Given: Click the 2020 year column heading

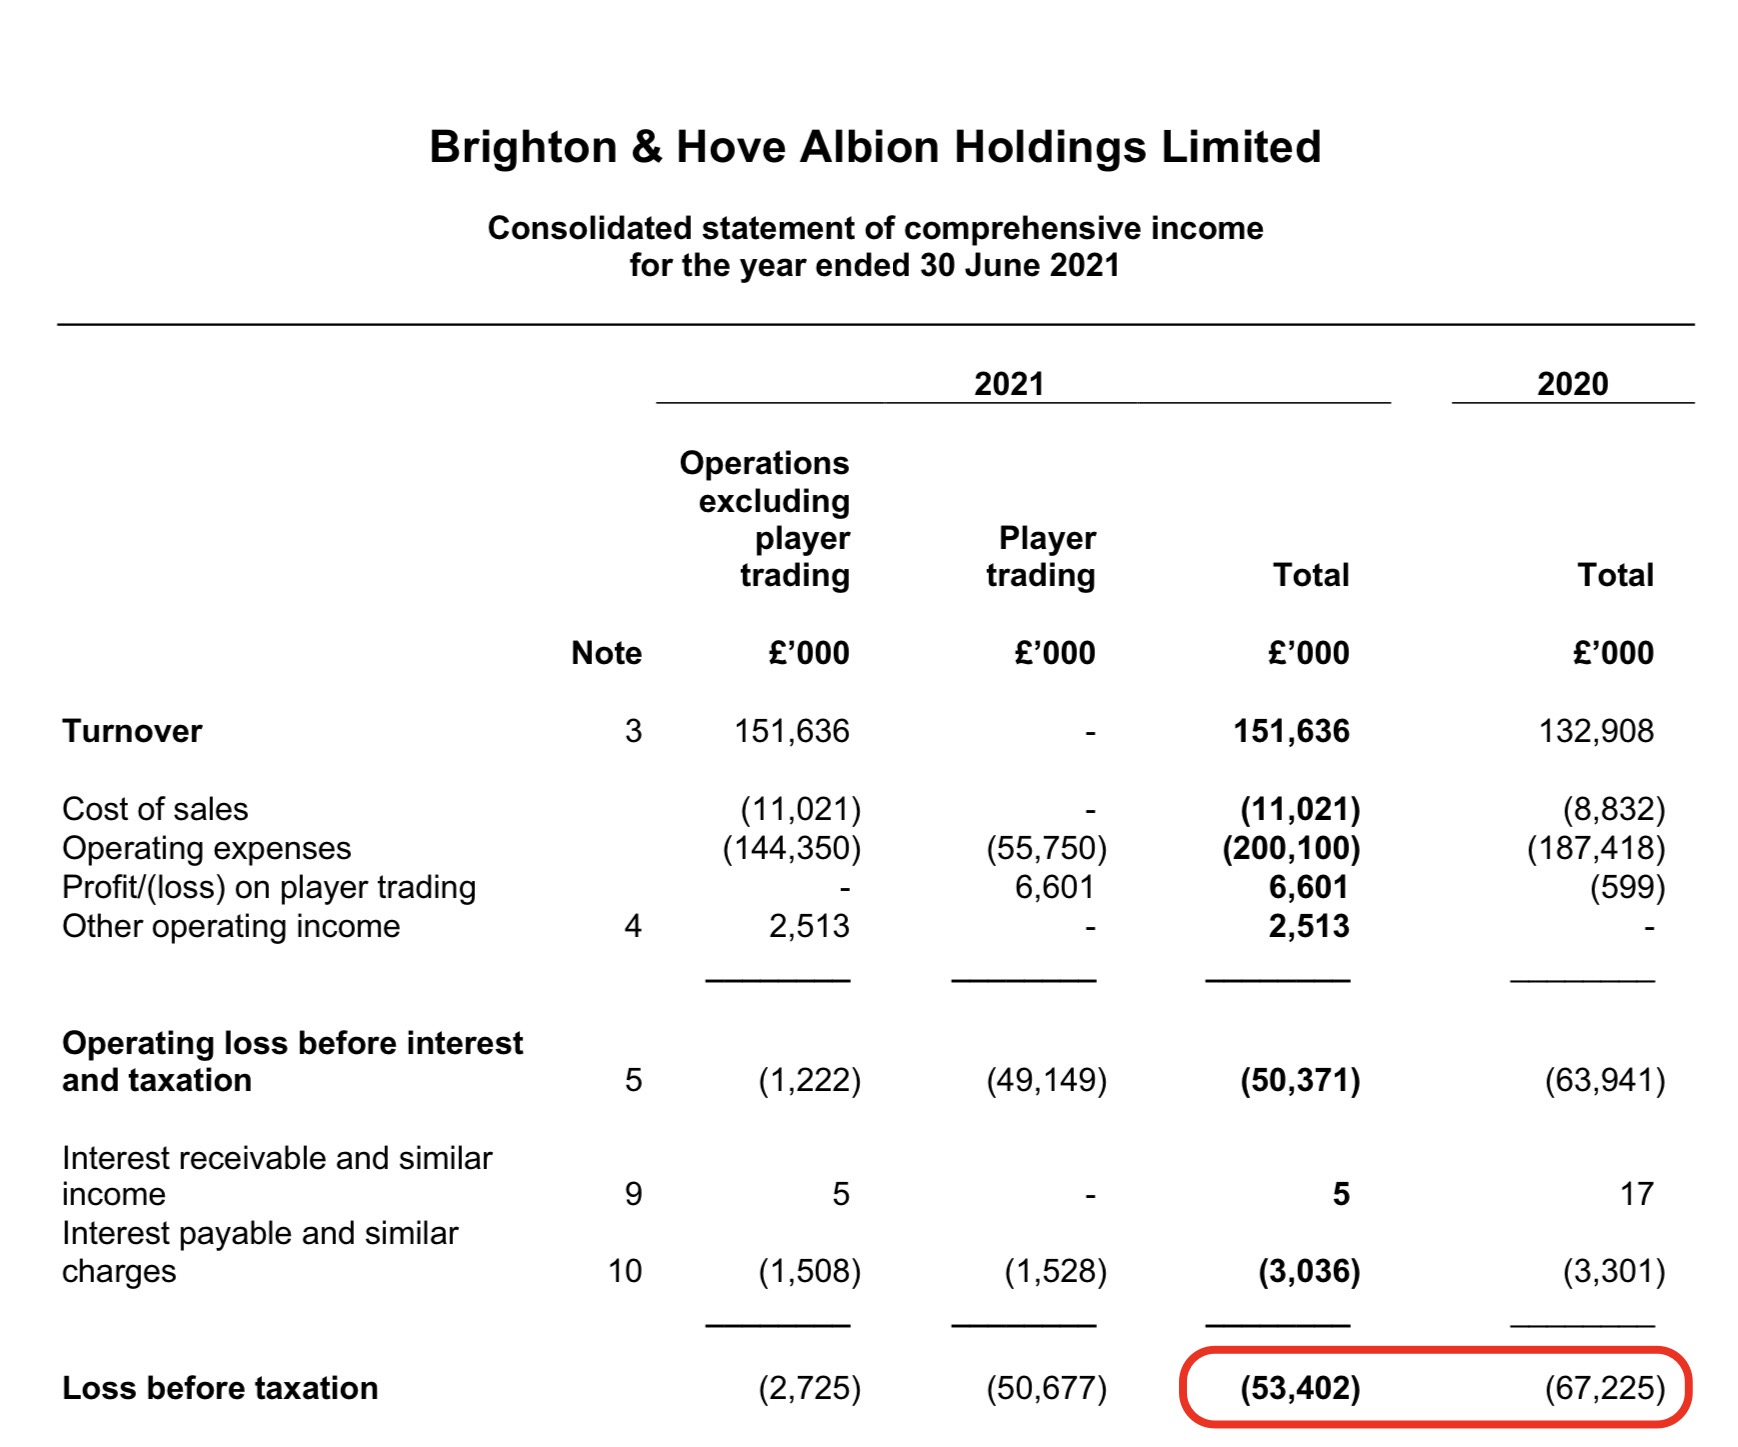Looking at the screenshot, I should [x=1573, y=384].
